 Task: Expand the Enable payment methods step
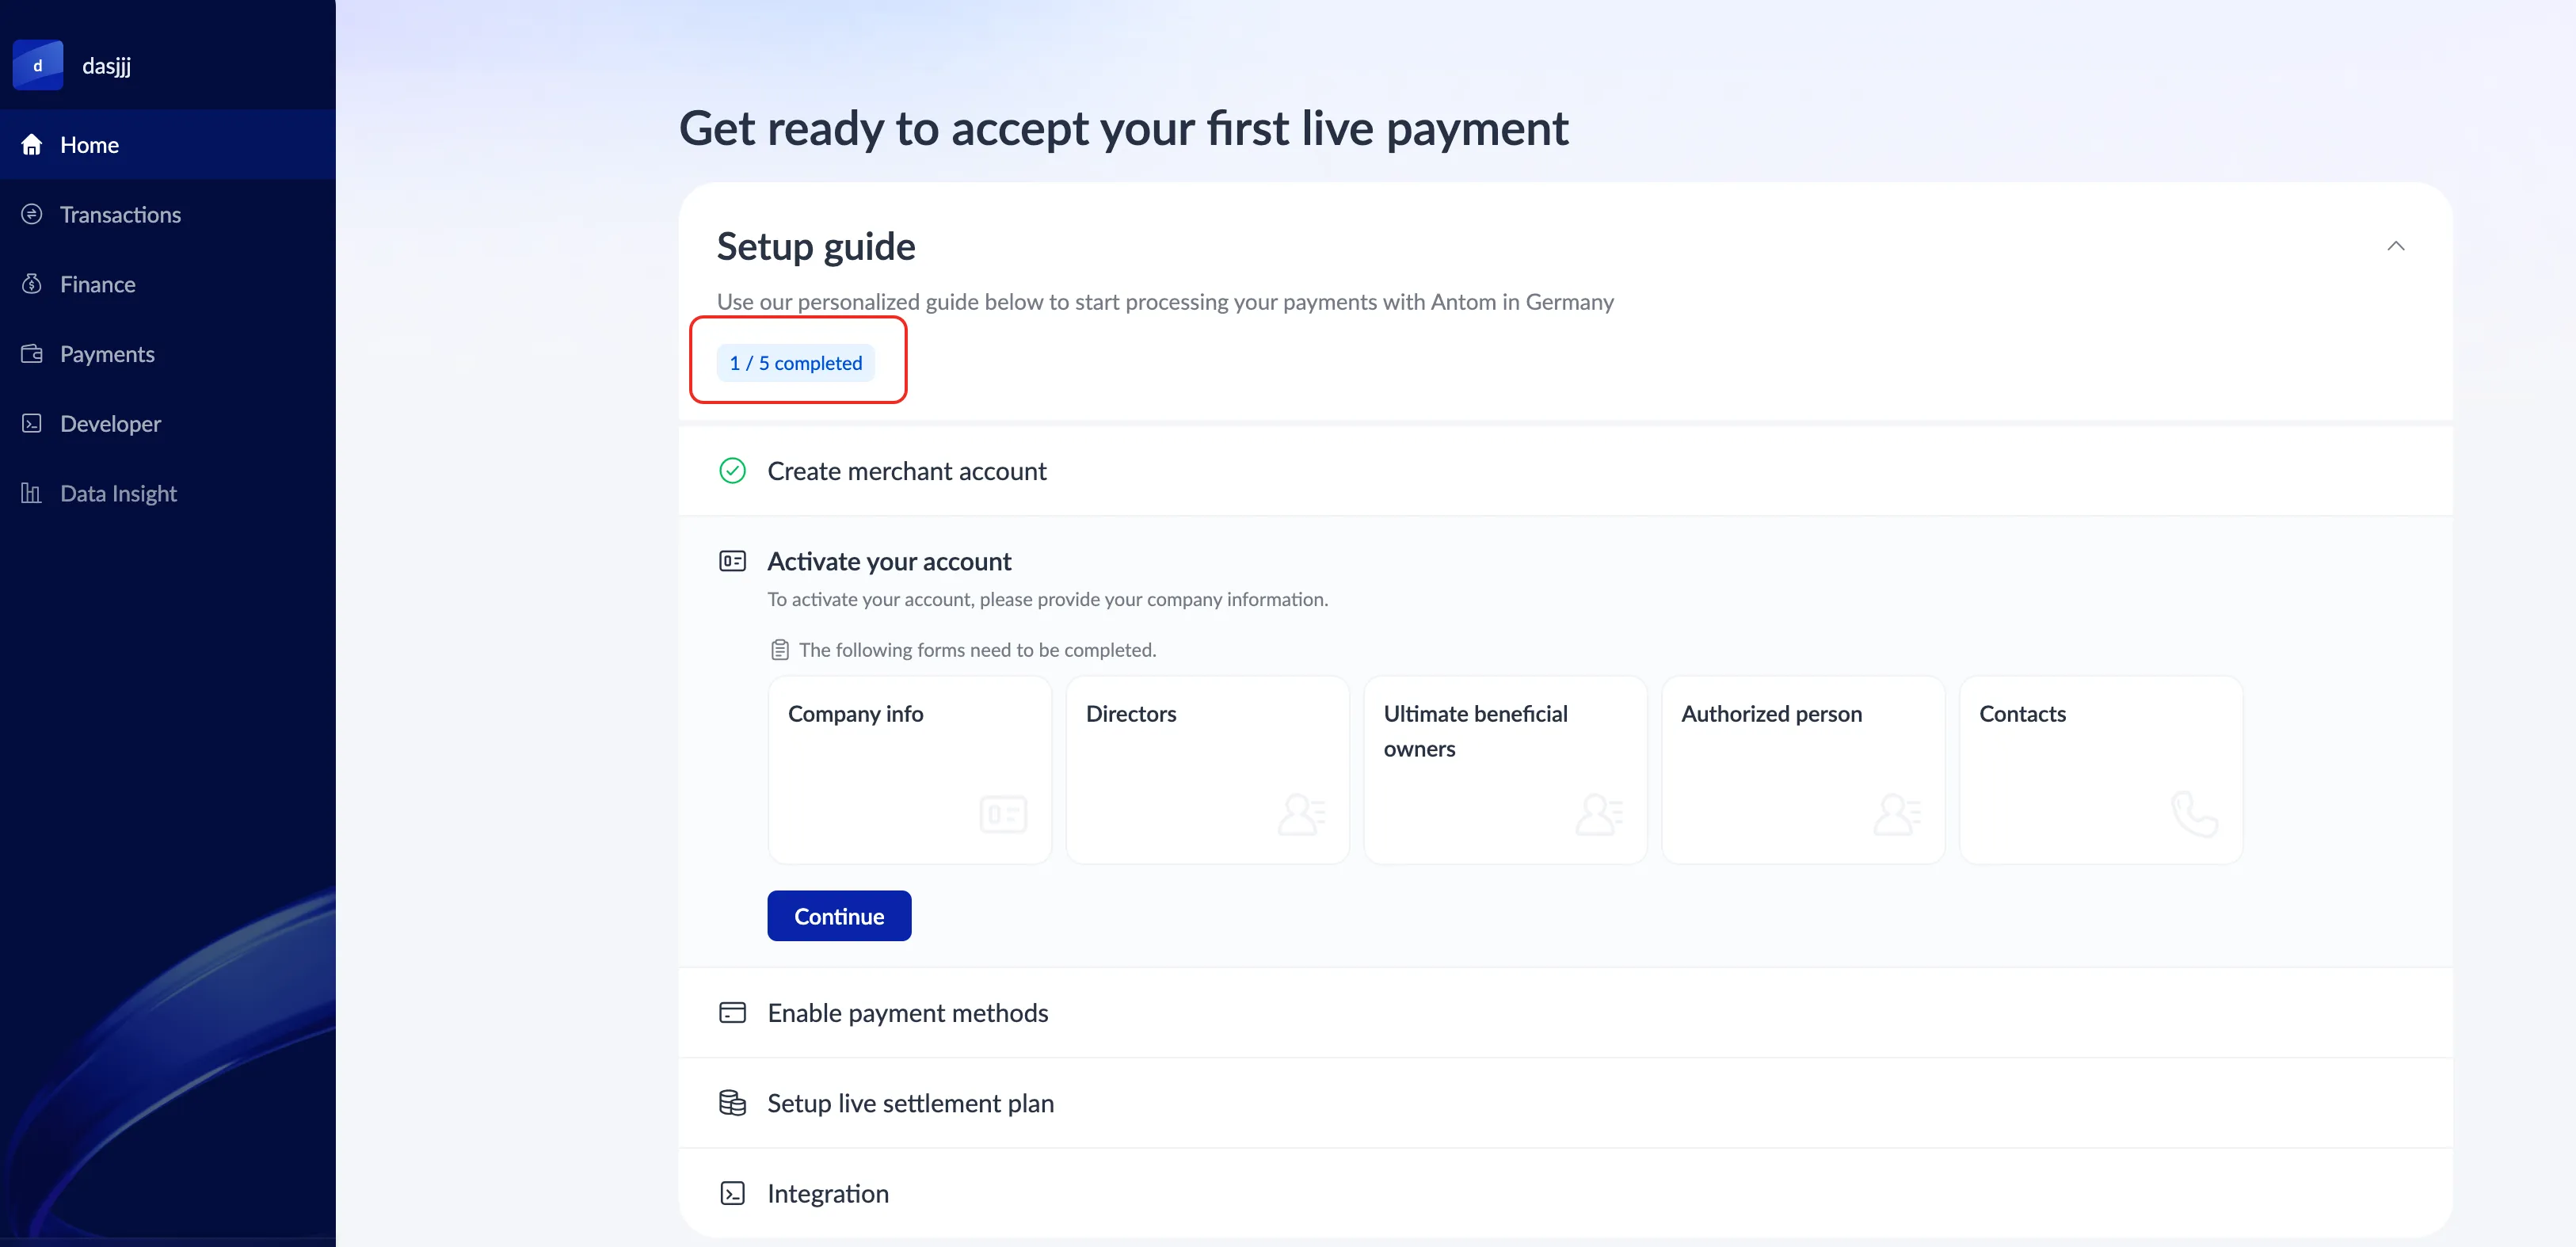[907, 1013]
